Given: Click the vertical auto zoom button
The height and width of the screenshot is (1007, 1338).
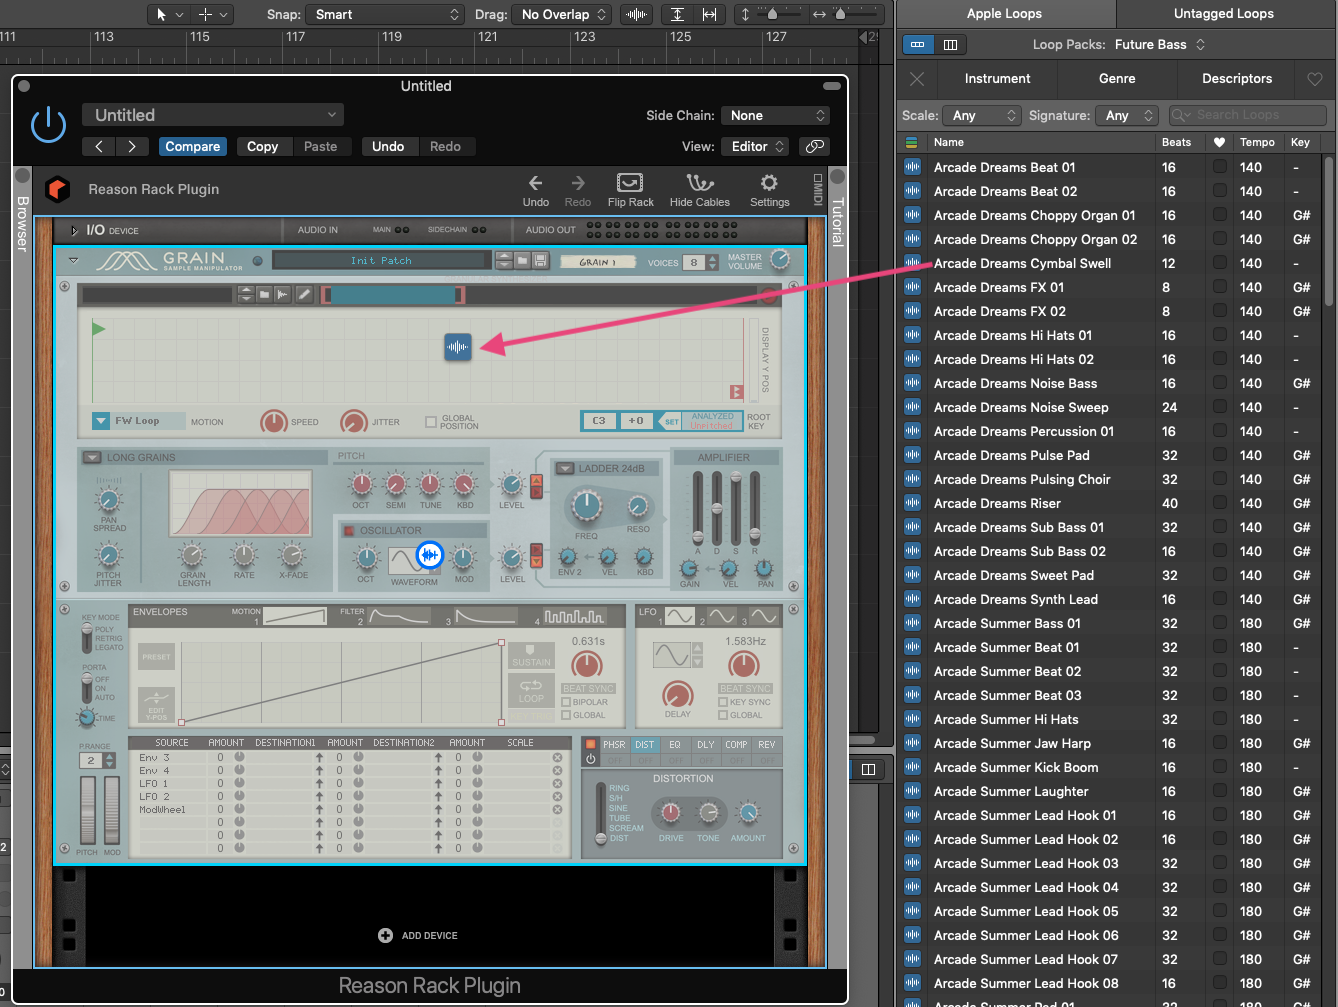Looking at the screenshot, I should click(x=677, y=15).
